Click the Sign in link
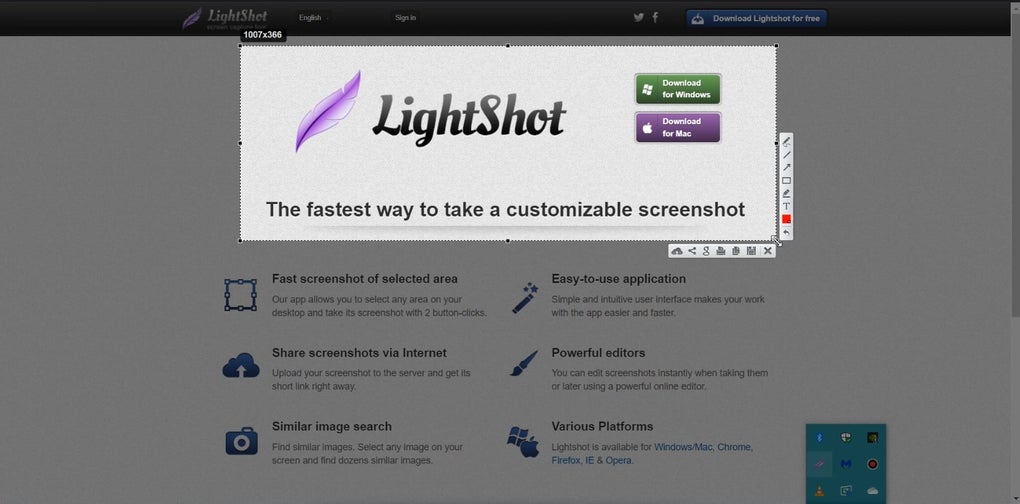The height and width of the screenshot is (504, 1020). coord(405,18)
